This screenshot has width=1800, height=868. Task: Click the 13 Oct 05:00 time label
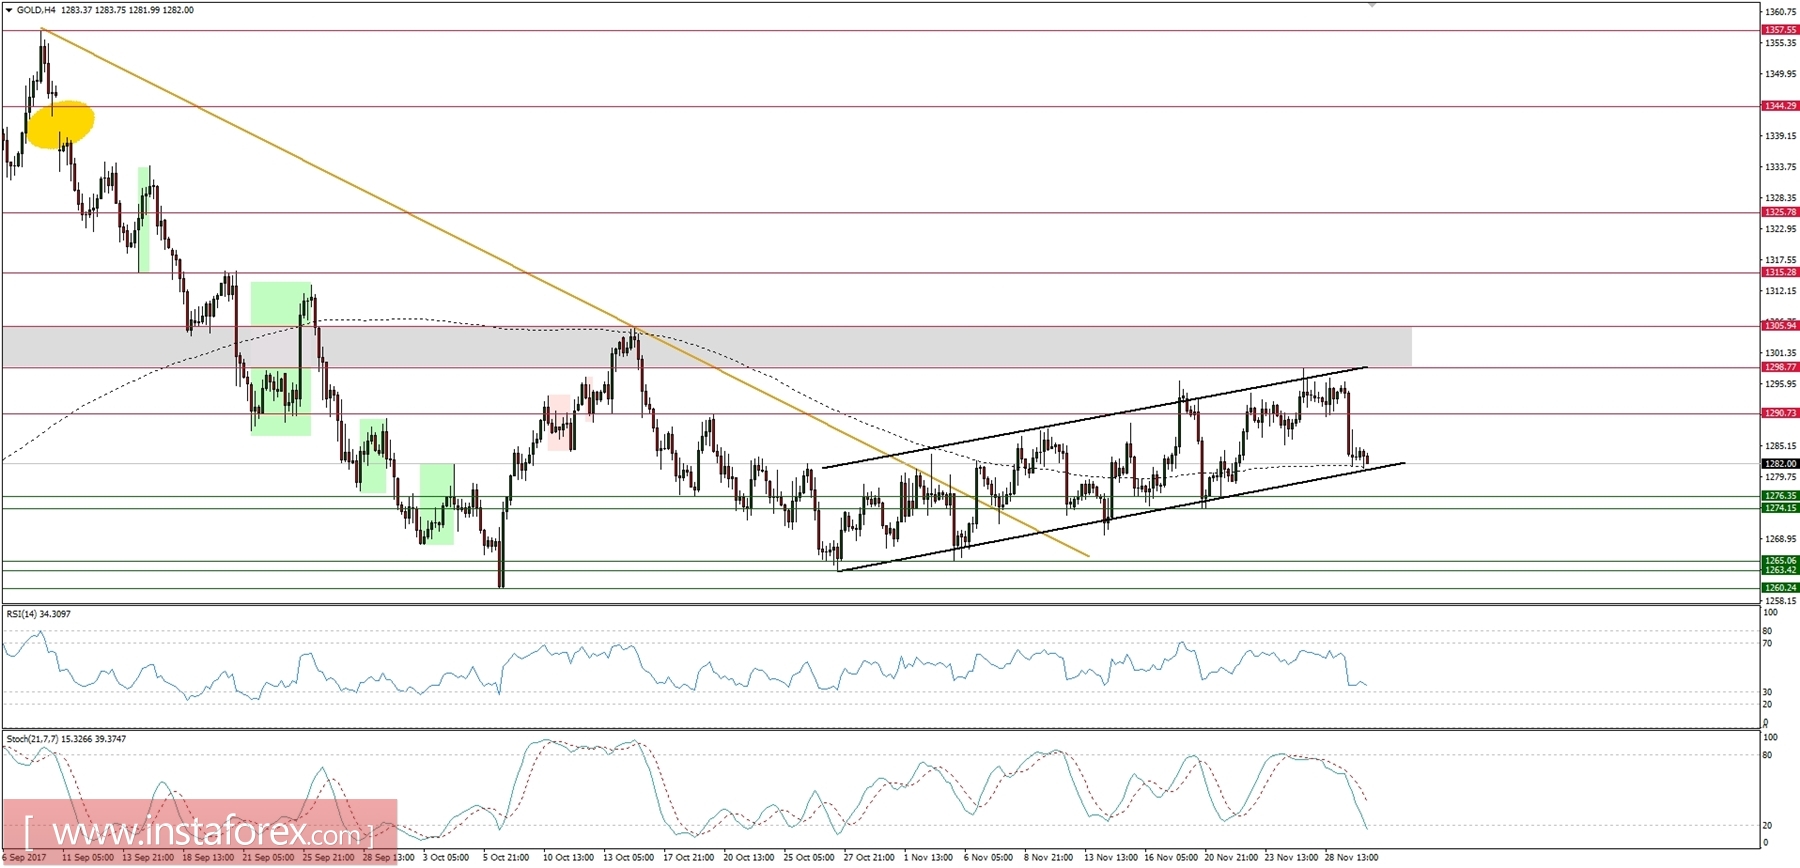point(629,858)
